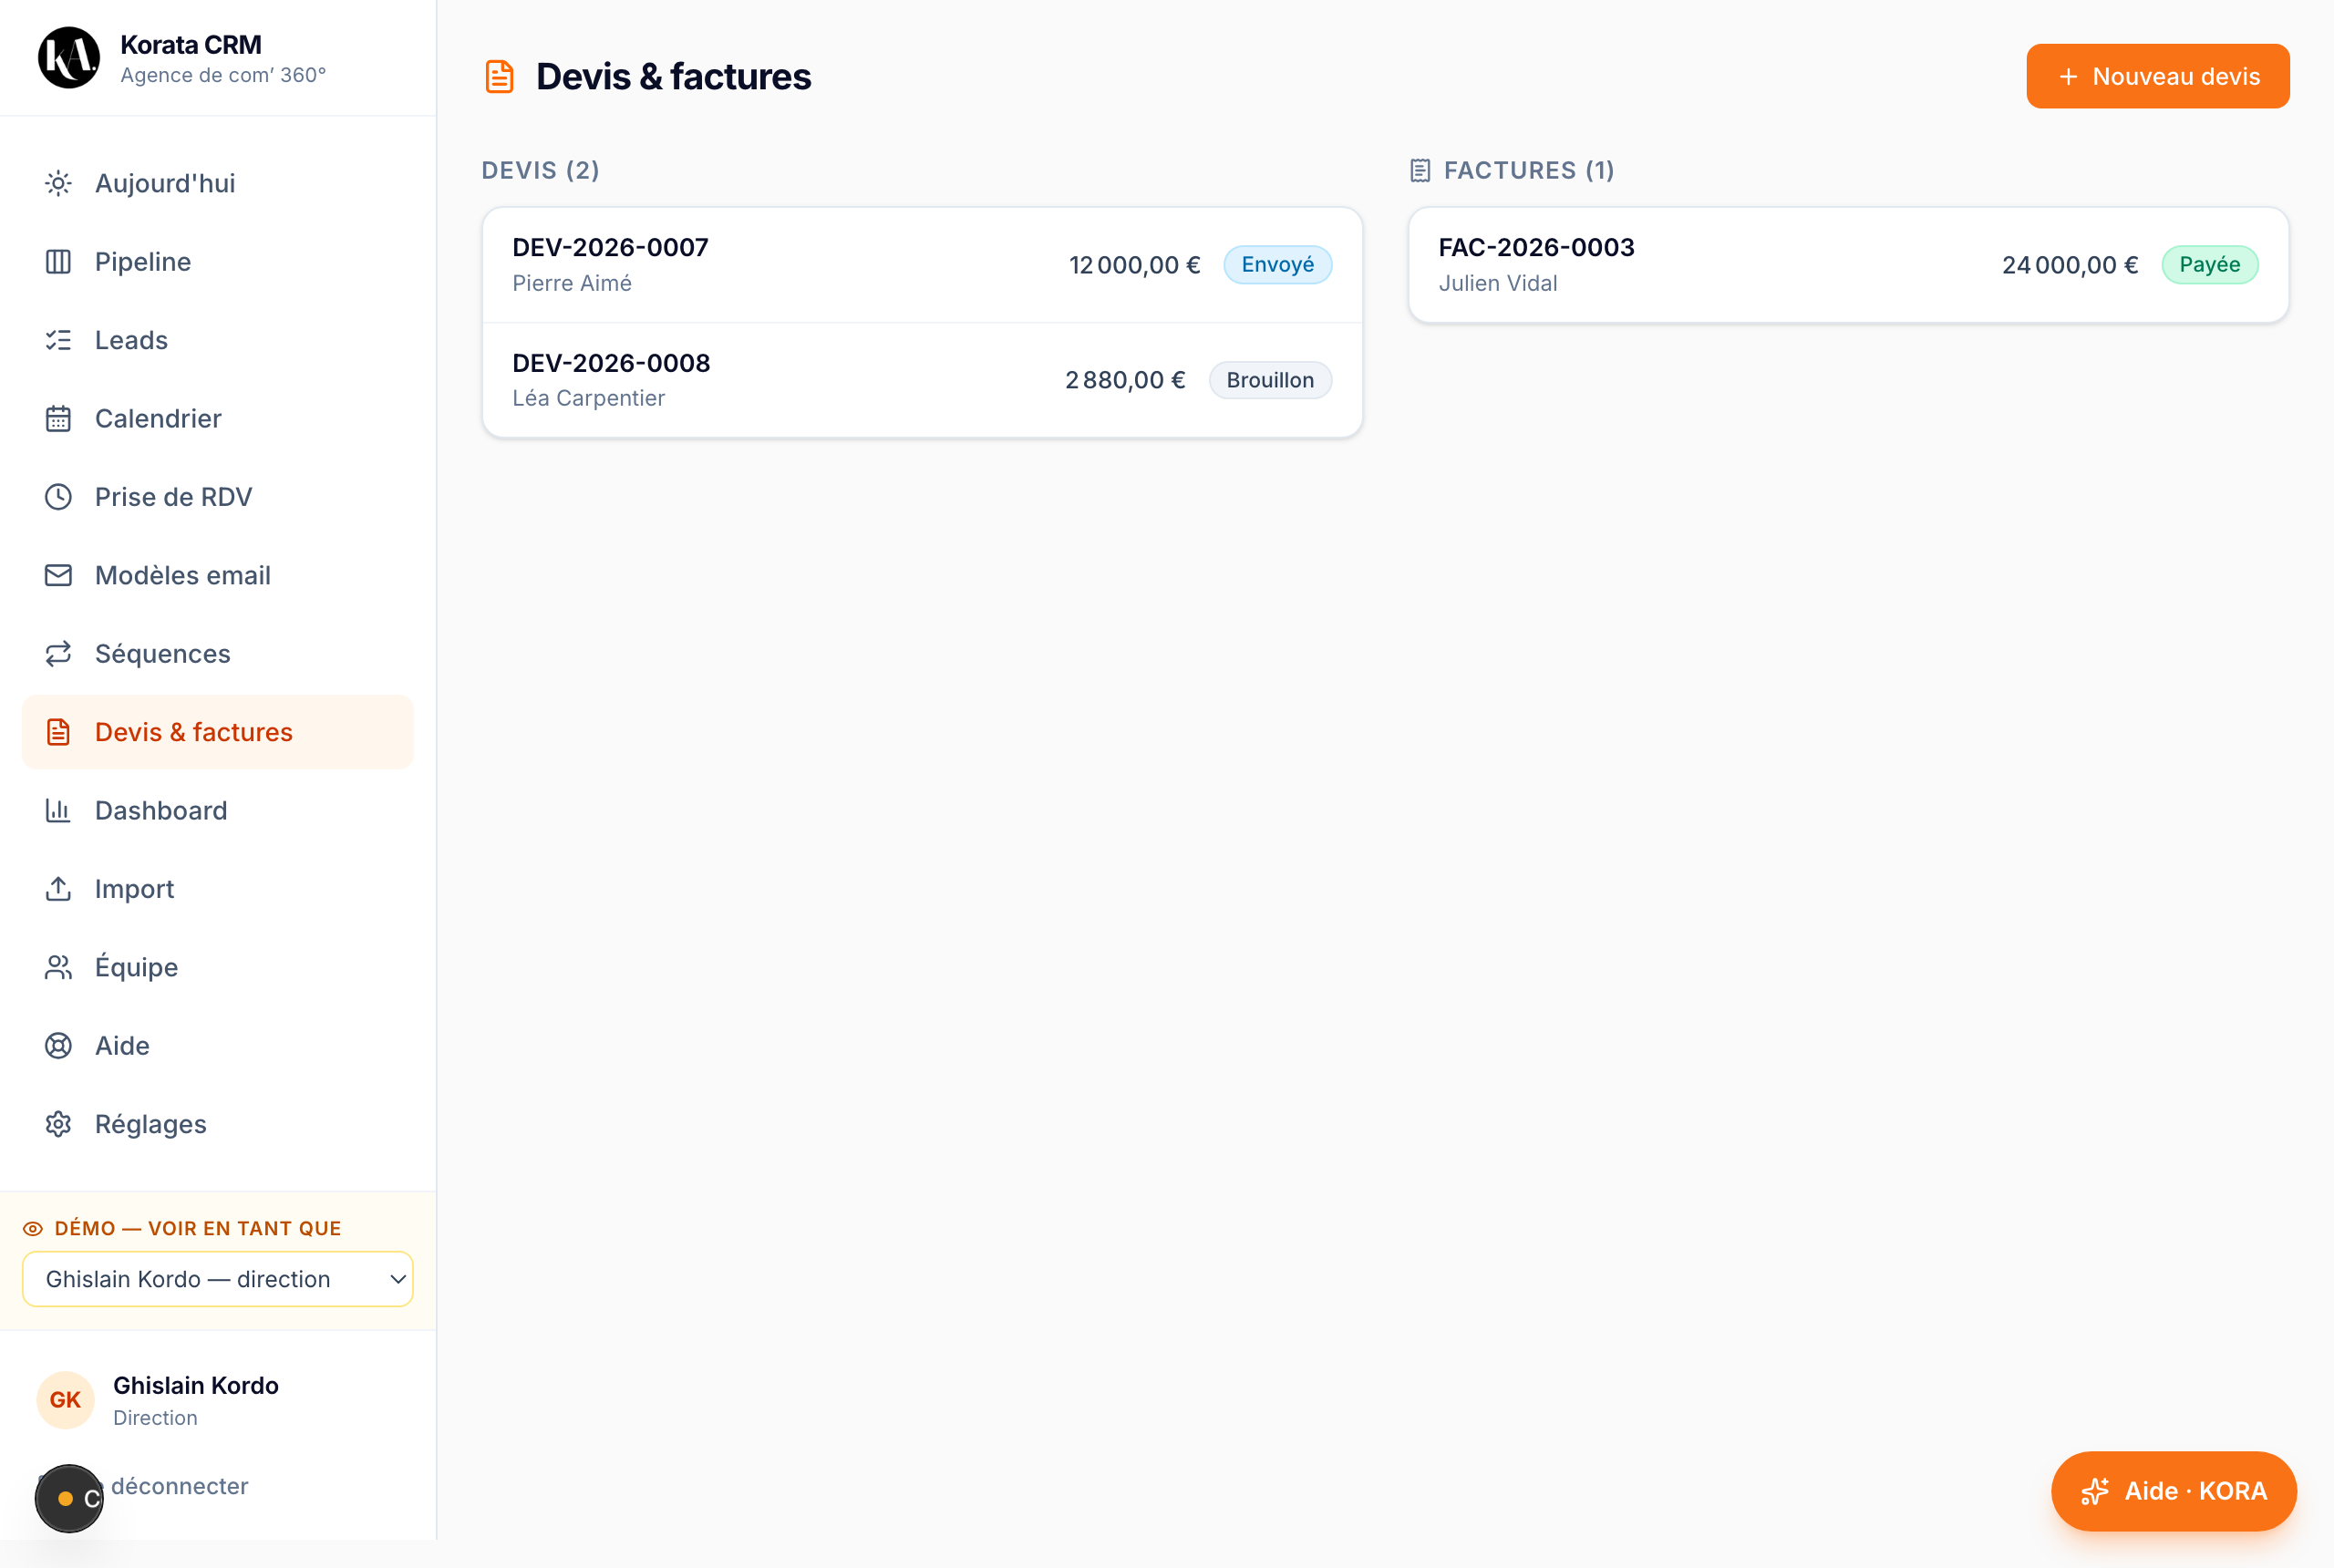Click the people icon beside Équipe
Viewport: 2334px width, 1568px height.
pos(58,967)
